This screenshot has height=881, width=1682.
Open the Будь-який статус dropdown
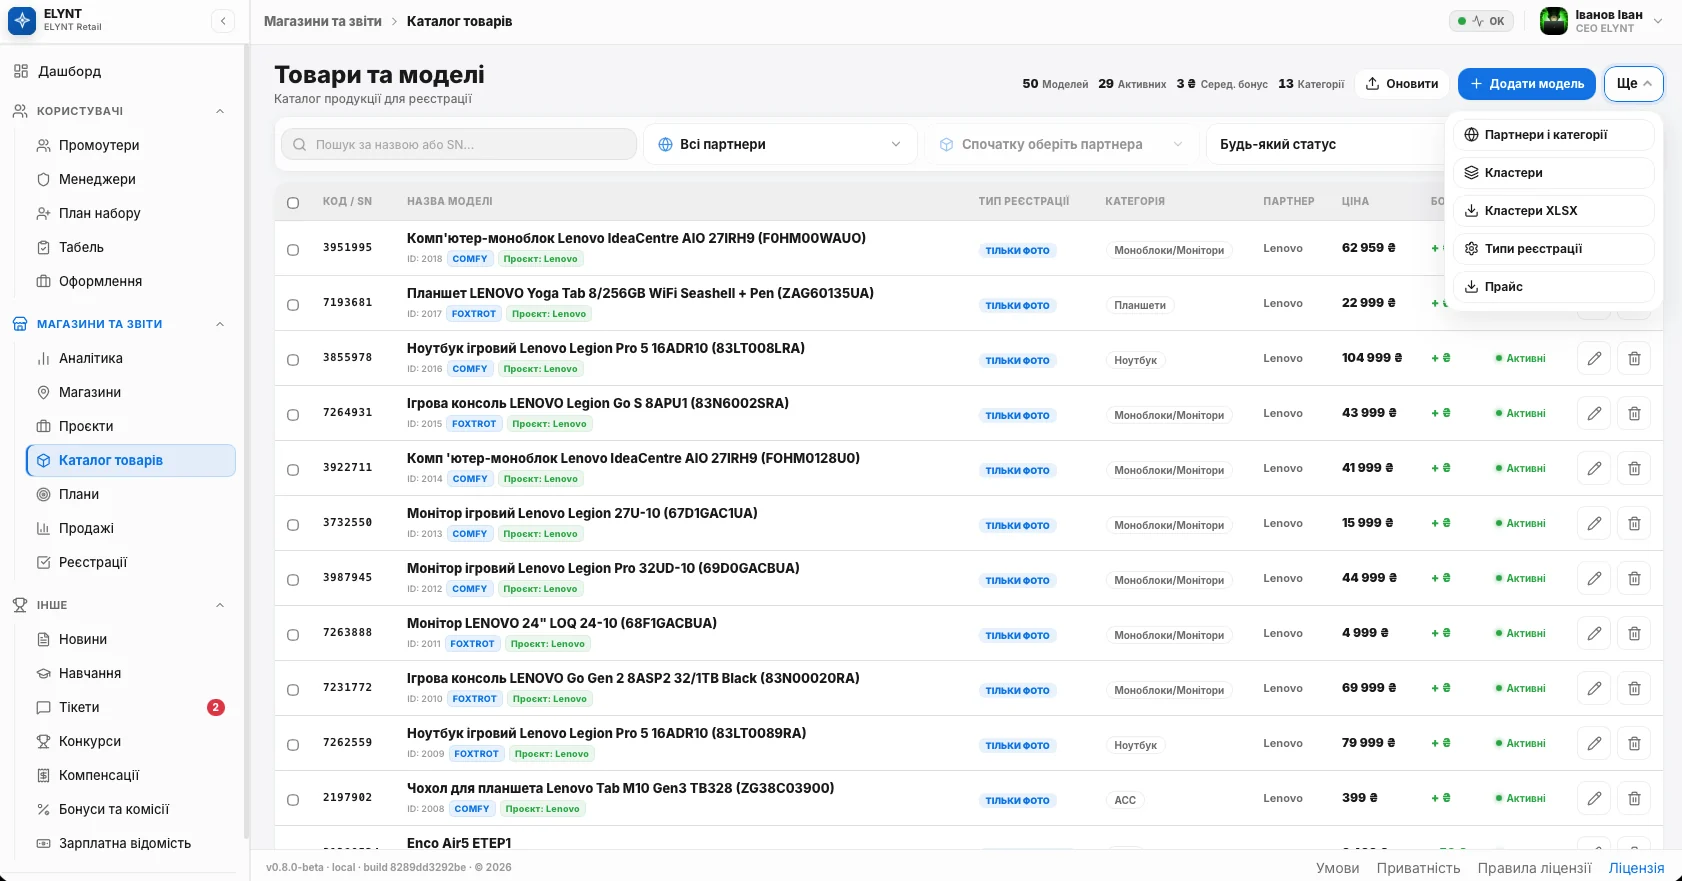[1325, 144]
